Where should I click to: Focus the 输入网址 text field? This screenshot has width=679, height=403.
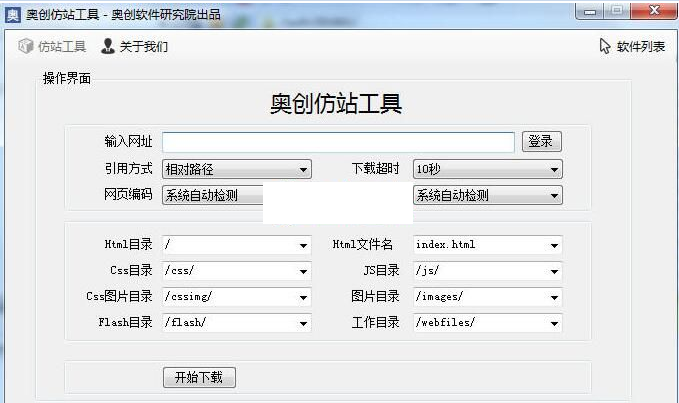tap(338, 142)
